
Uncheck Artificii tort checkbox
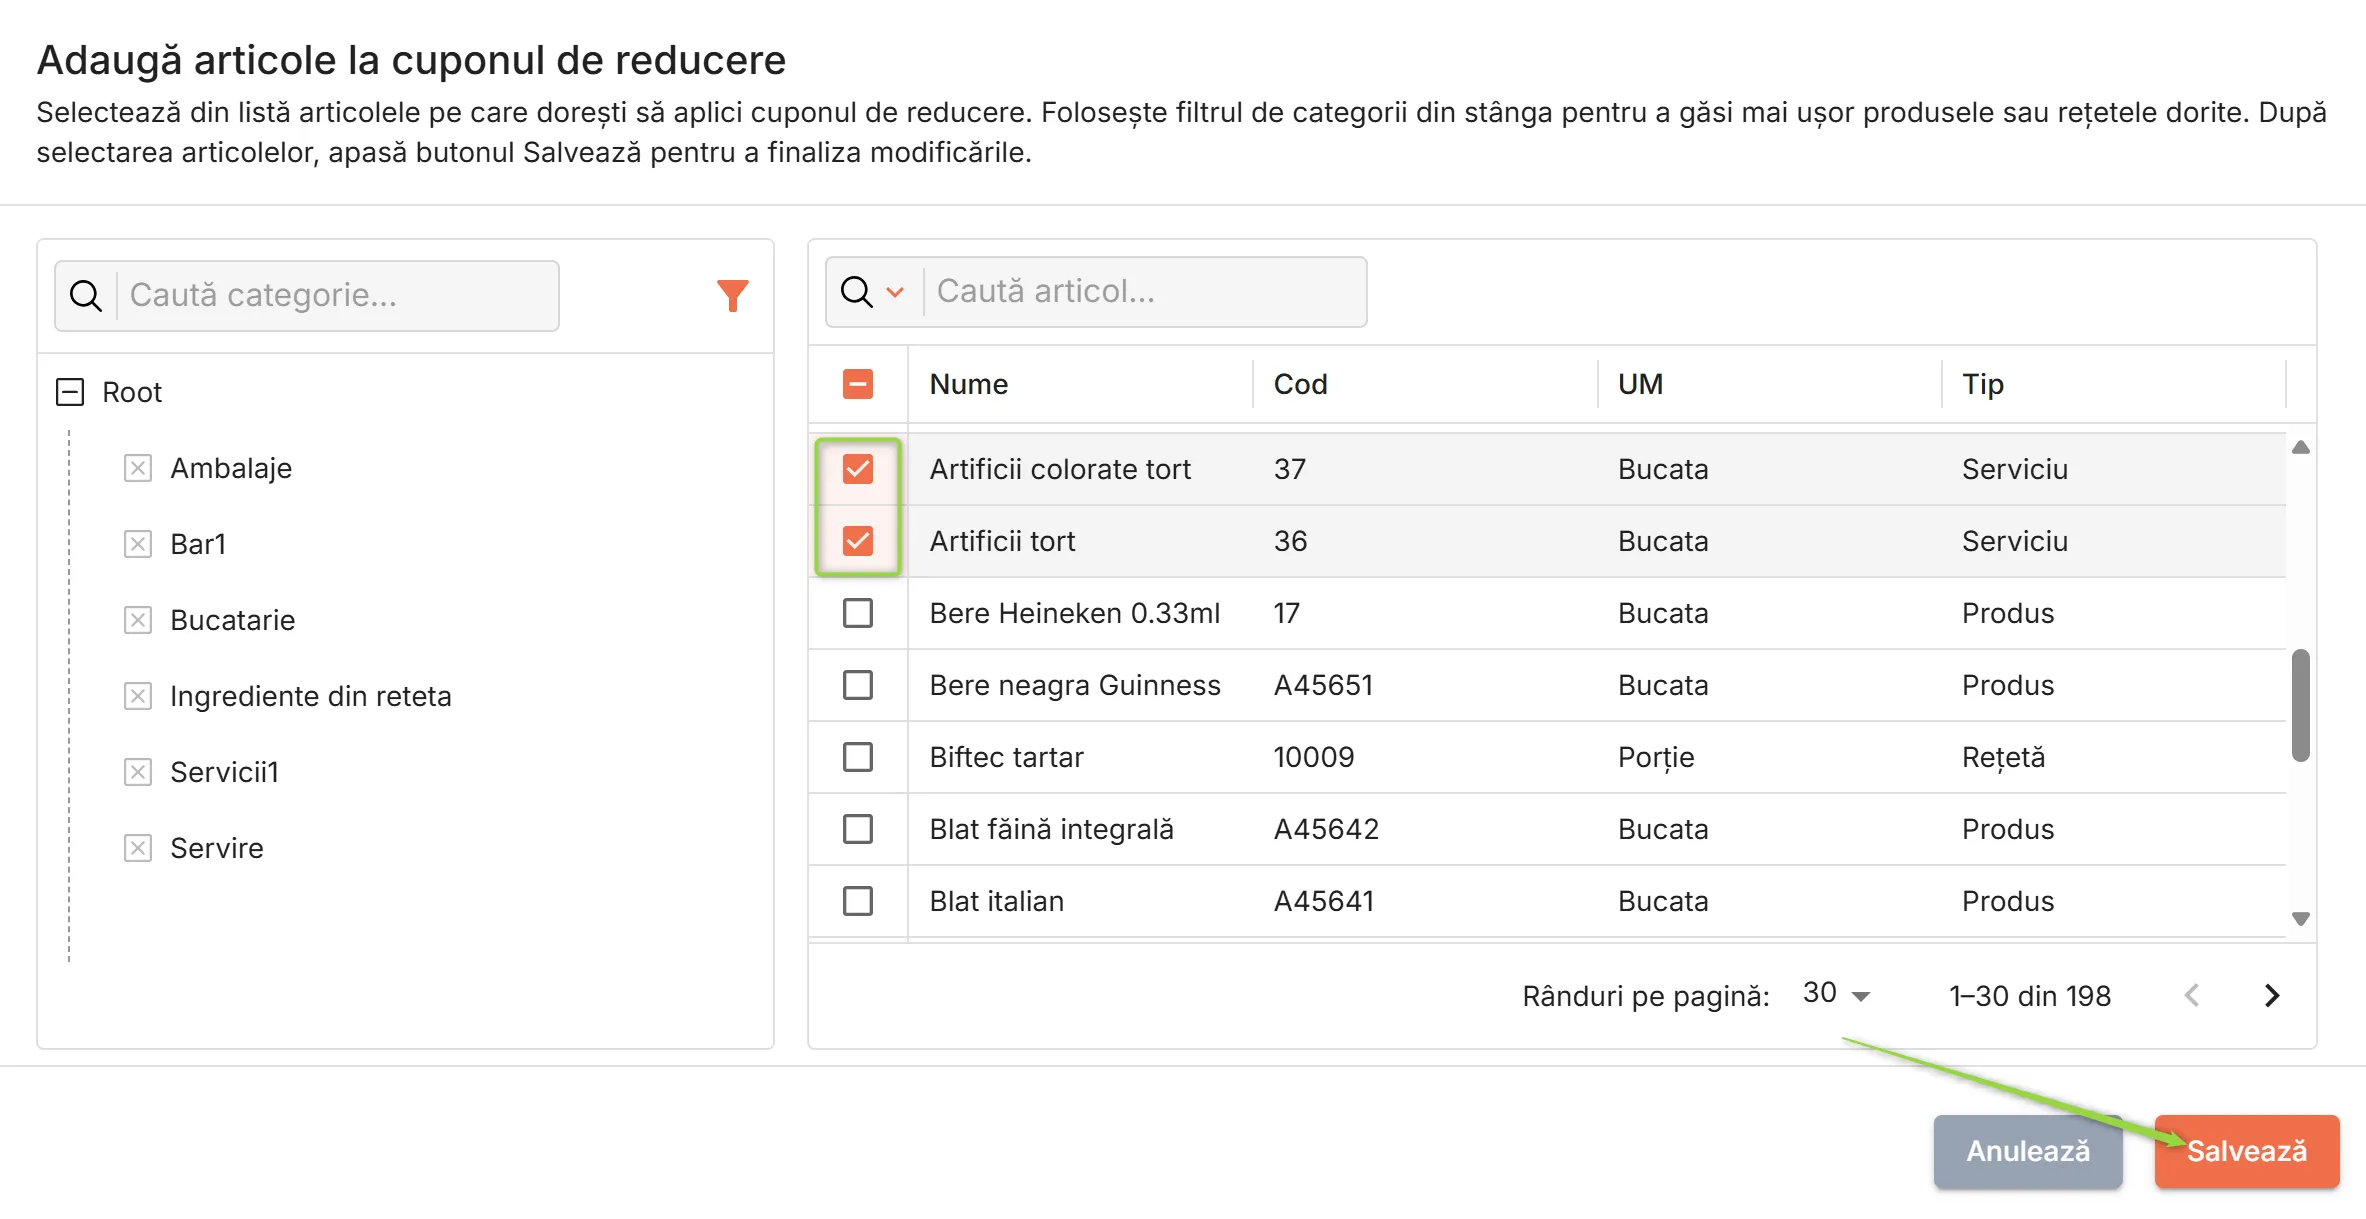point(858,541)
